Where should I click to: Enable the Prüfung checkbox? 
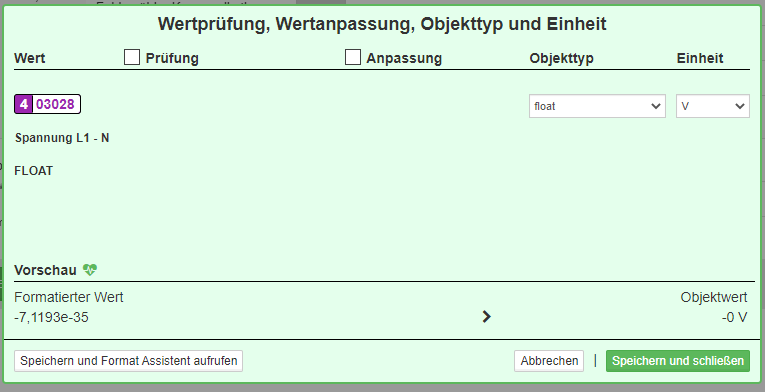(132, 57)
